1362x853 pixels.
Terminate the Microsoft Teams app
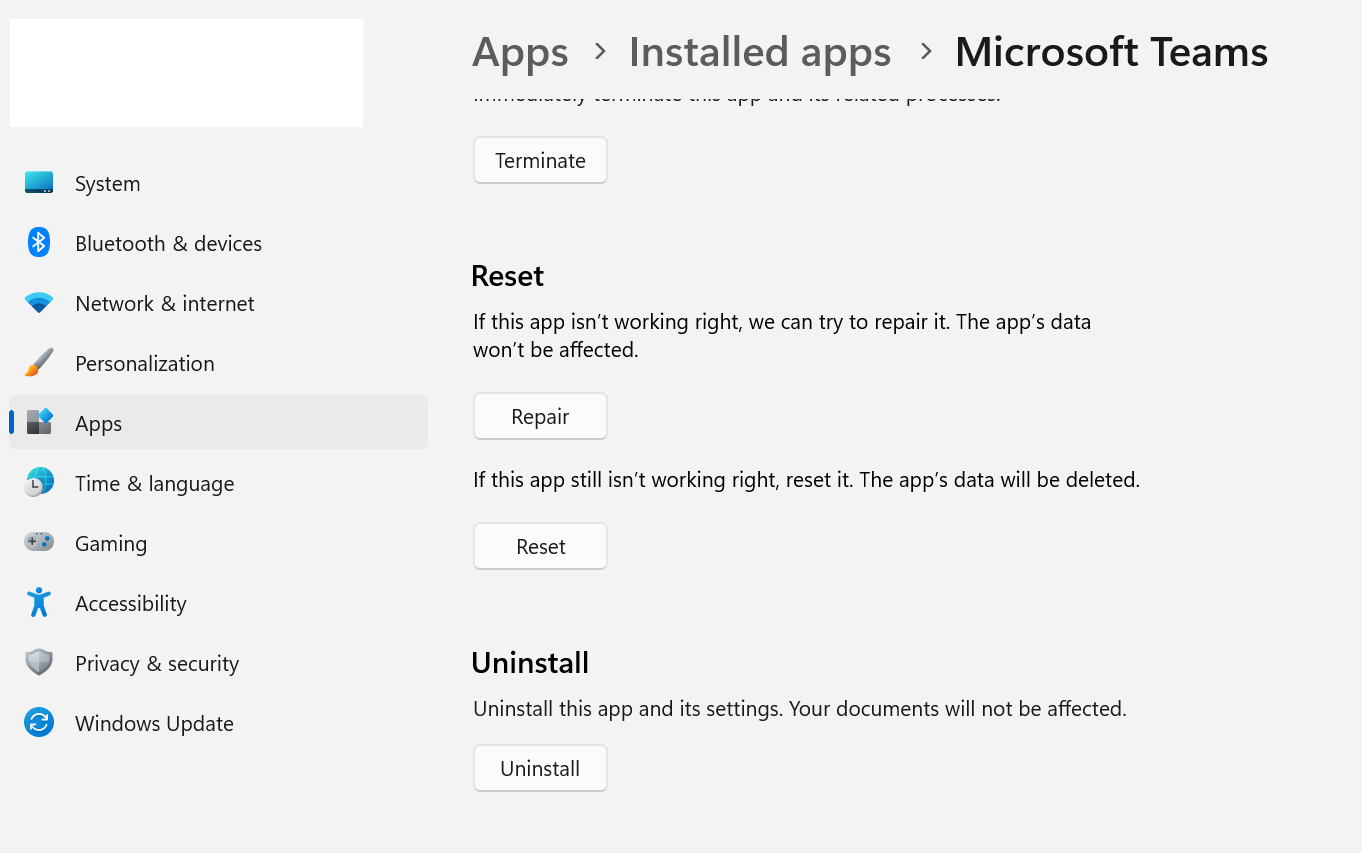coord(540,160)
